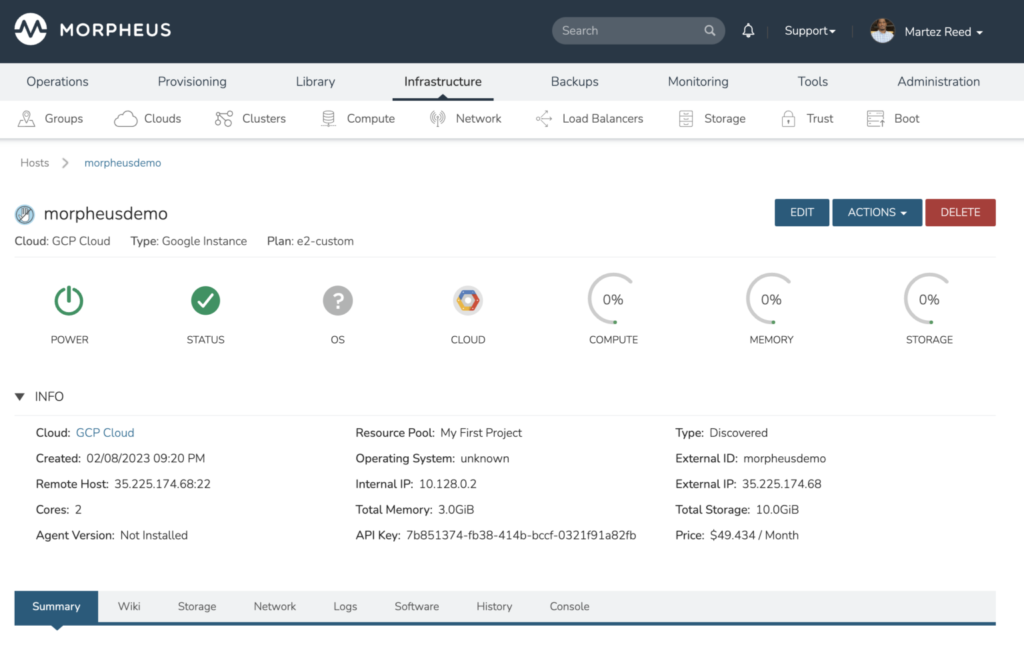Switch to the Software tab

click(x=417, y=607)
